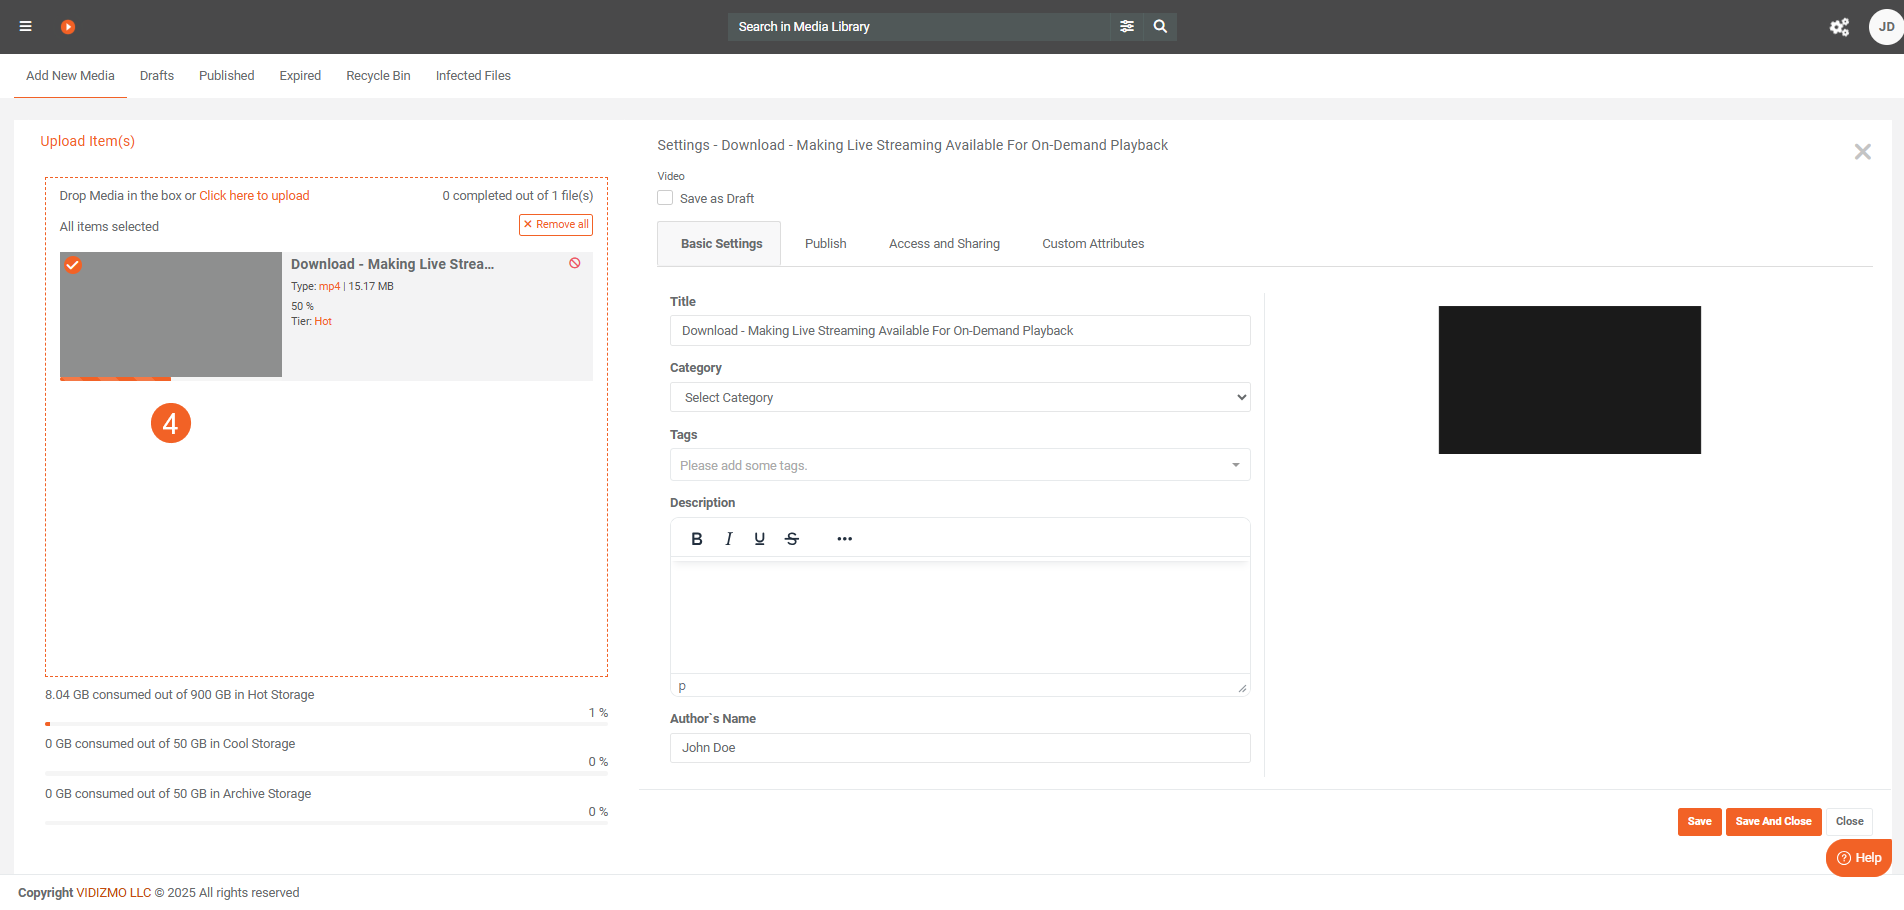
Task: Apply bold formatting in description
Action: (697, 539)
